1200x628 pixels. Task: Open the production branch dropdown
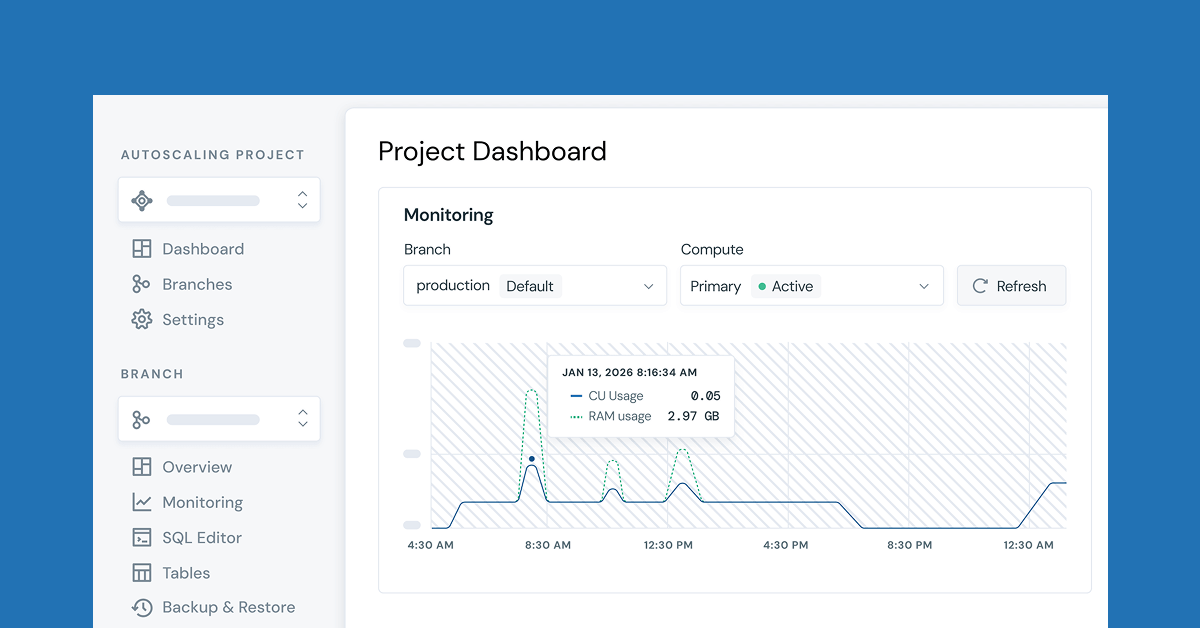pos(535,285)
